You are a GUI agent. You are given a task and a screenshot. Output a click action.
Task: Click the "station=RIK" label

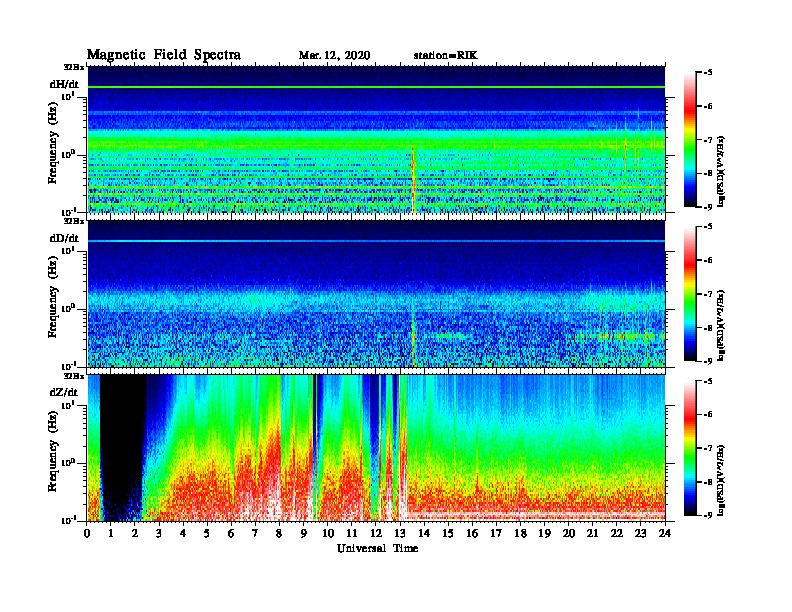tap(445, 55)
